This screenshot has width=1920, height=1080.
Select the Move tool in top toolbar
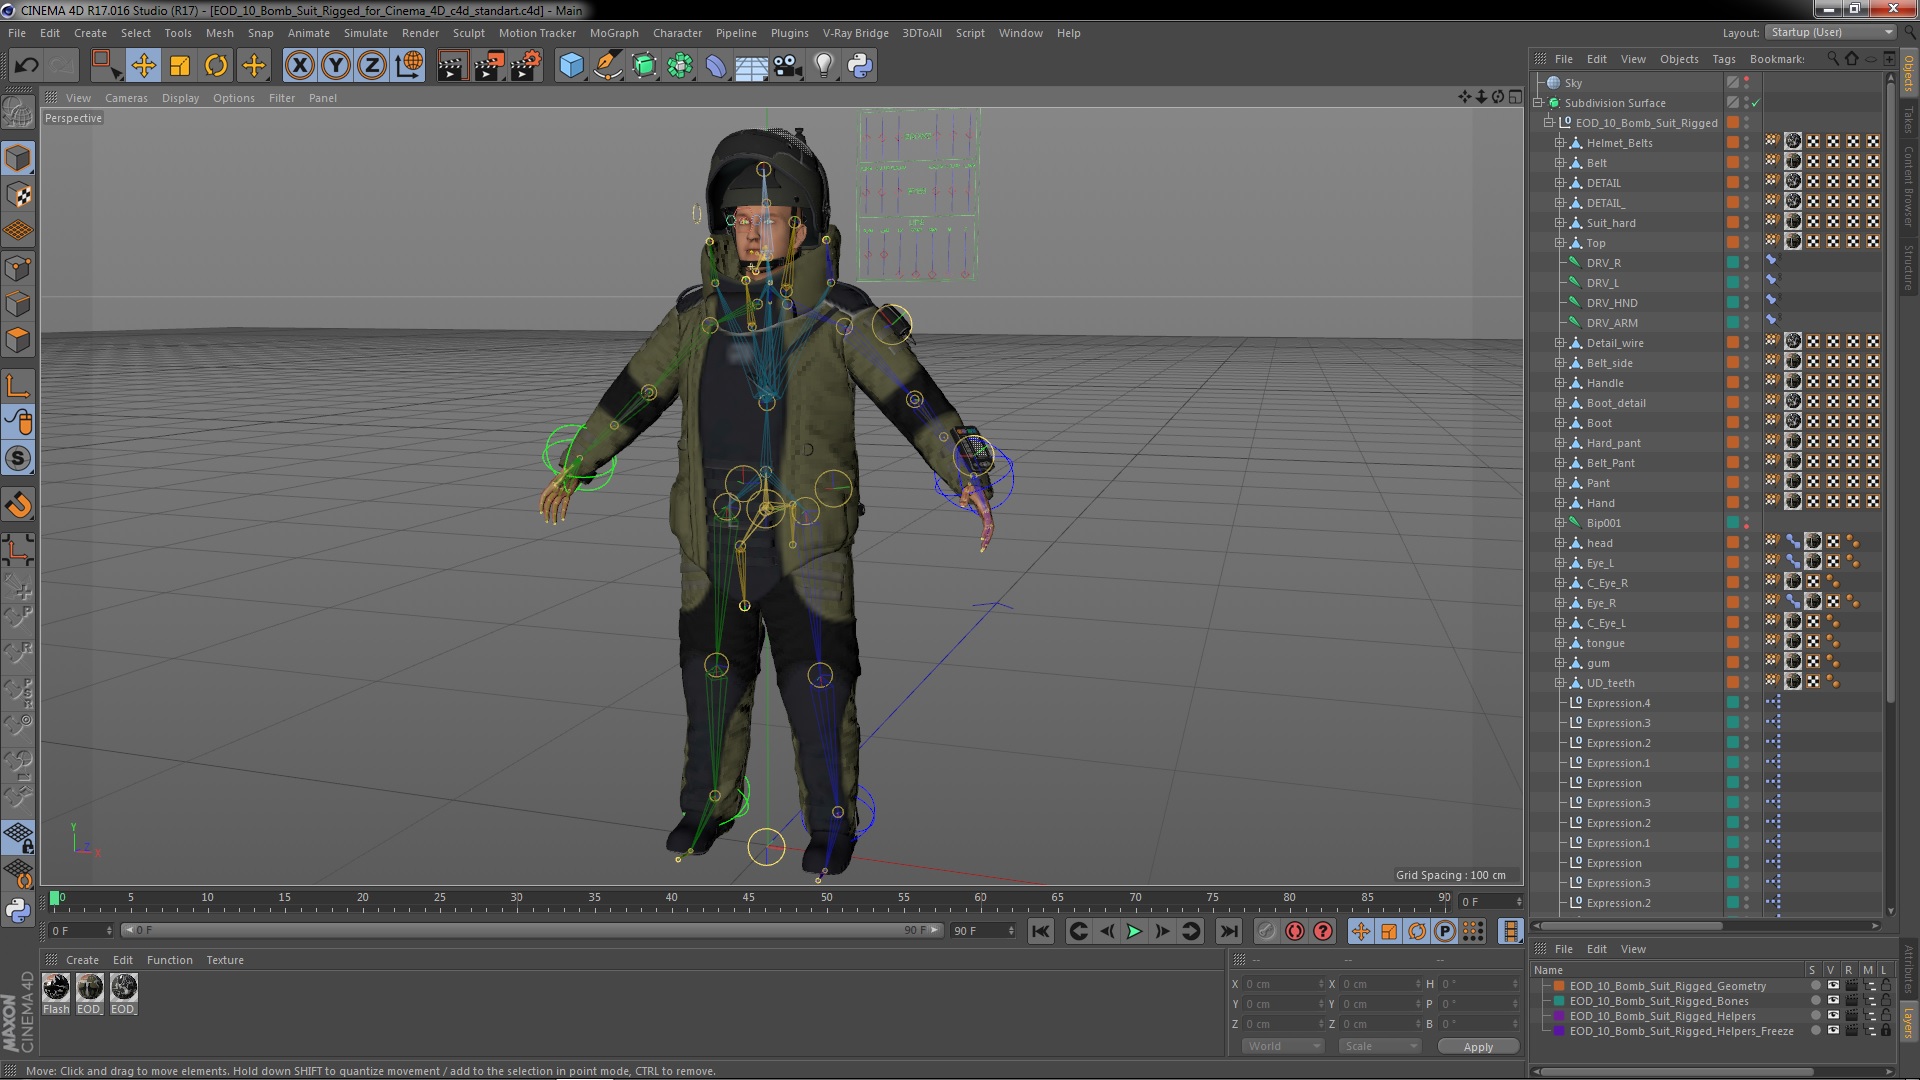143,66
